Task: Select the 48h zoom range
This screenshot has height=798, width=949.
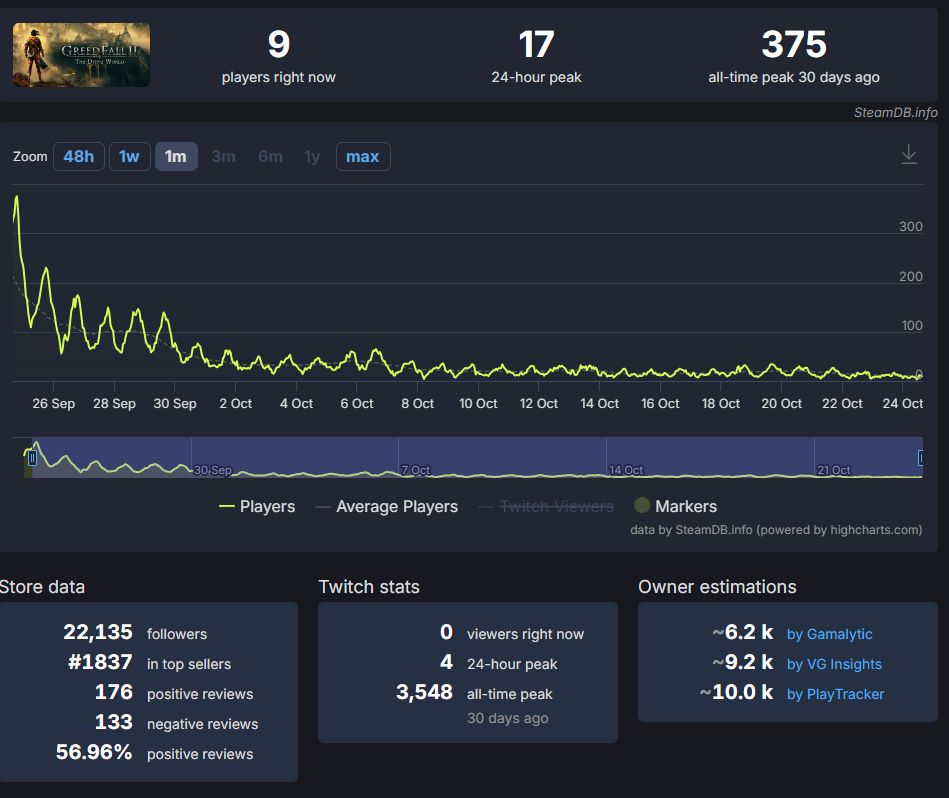Action: coord(79,157)
